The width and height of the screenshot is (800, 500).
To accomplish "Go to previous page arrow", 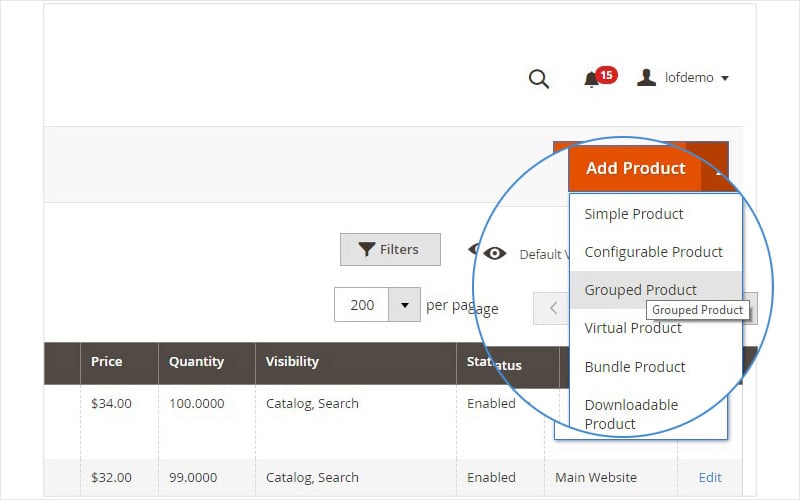I will pos(553,308).
